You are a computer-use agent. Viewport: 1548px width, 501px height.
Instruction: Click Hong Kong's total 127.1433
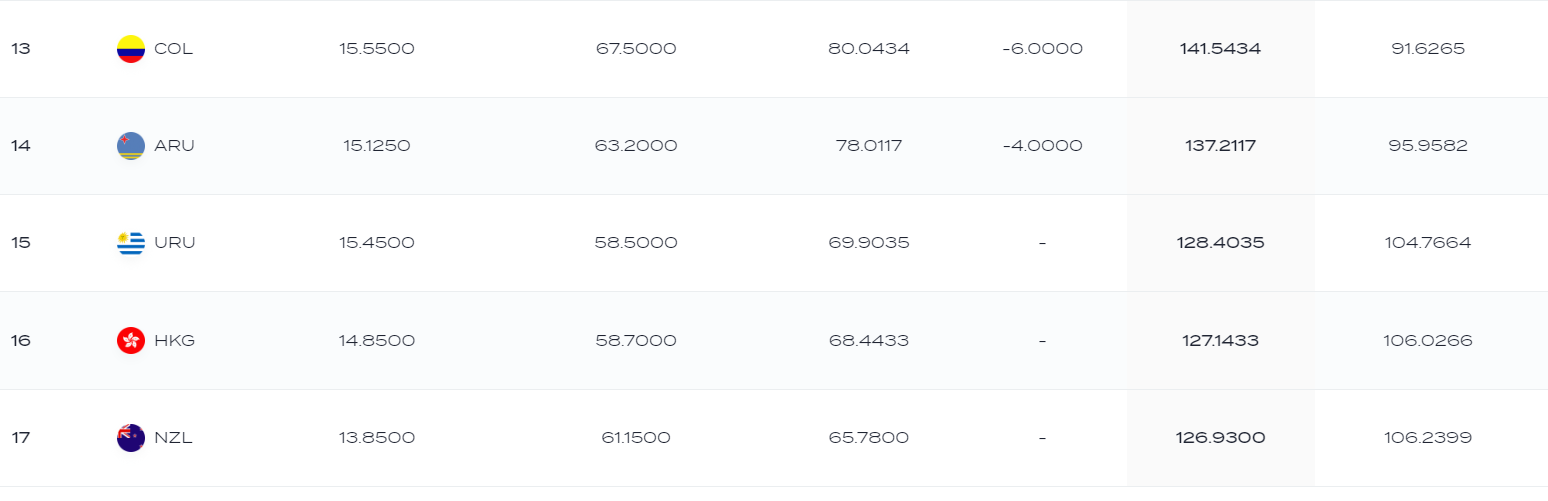1220,341
